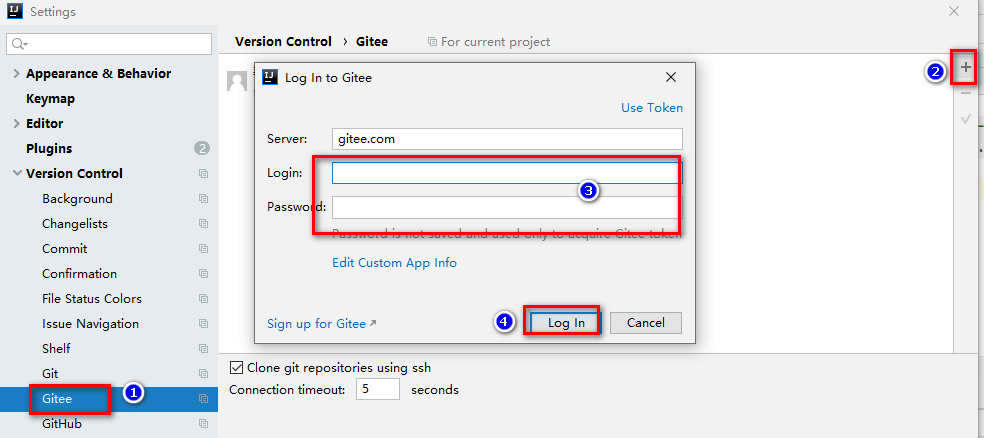Expand the Appearance & Behavior section

tap(16, 74)
